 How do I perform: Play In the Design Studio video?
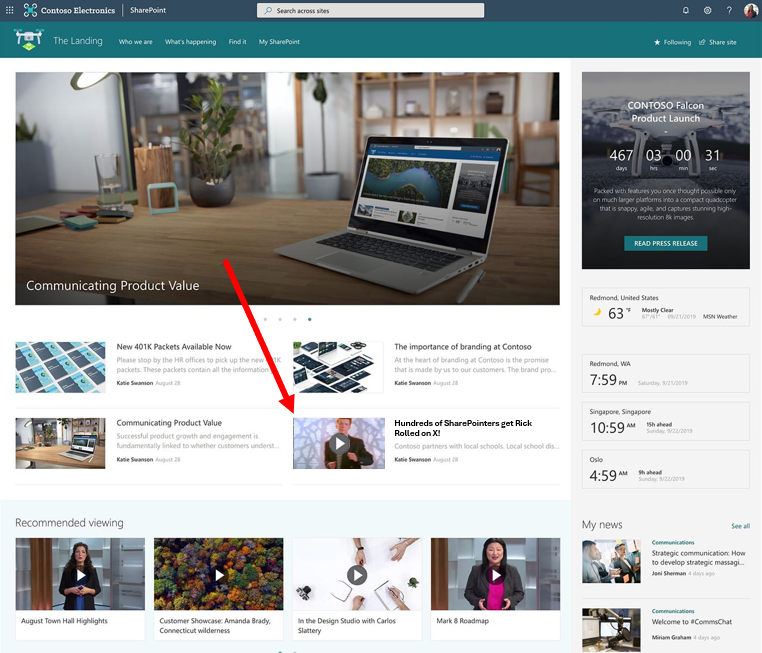(x=357, y=574)
